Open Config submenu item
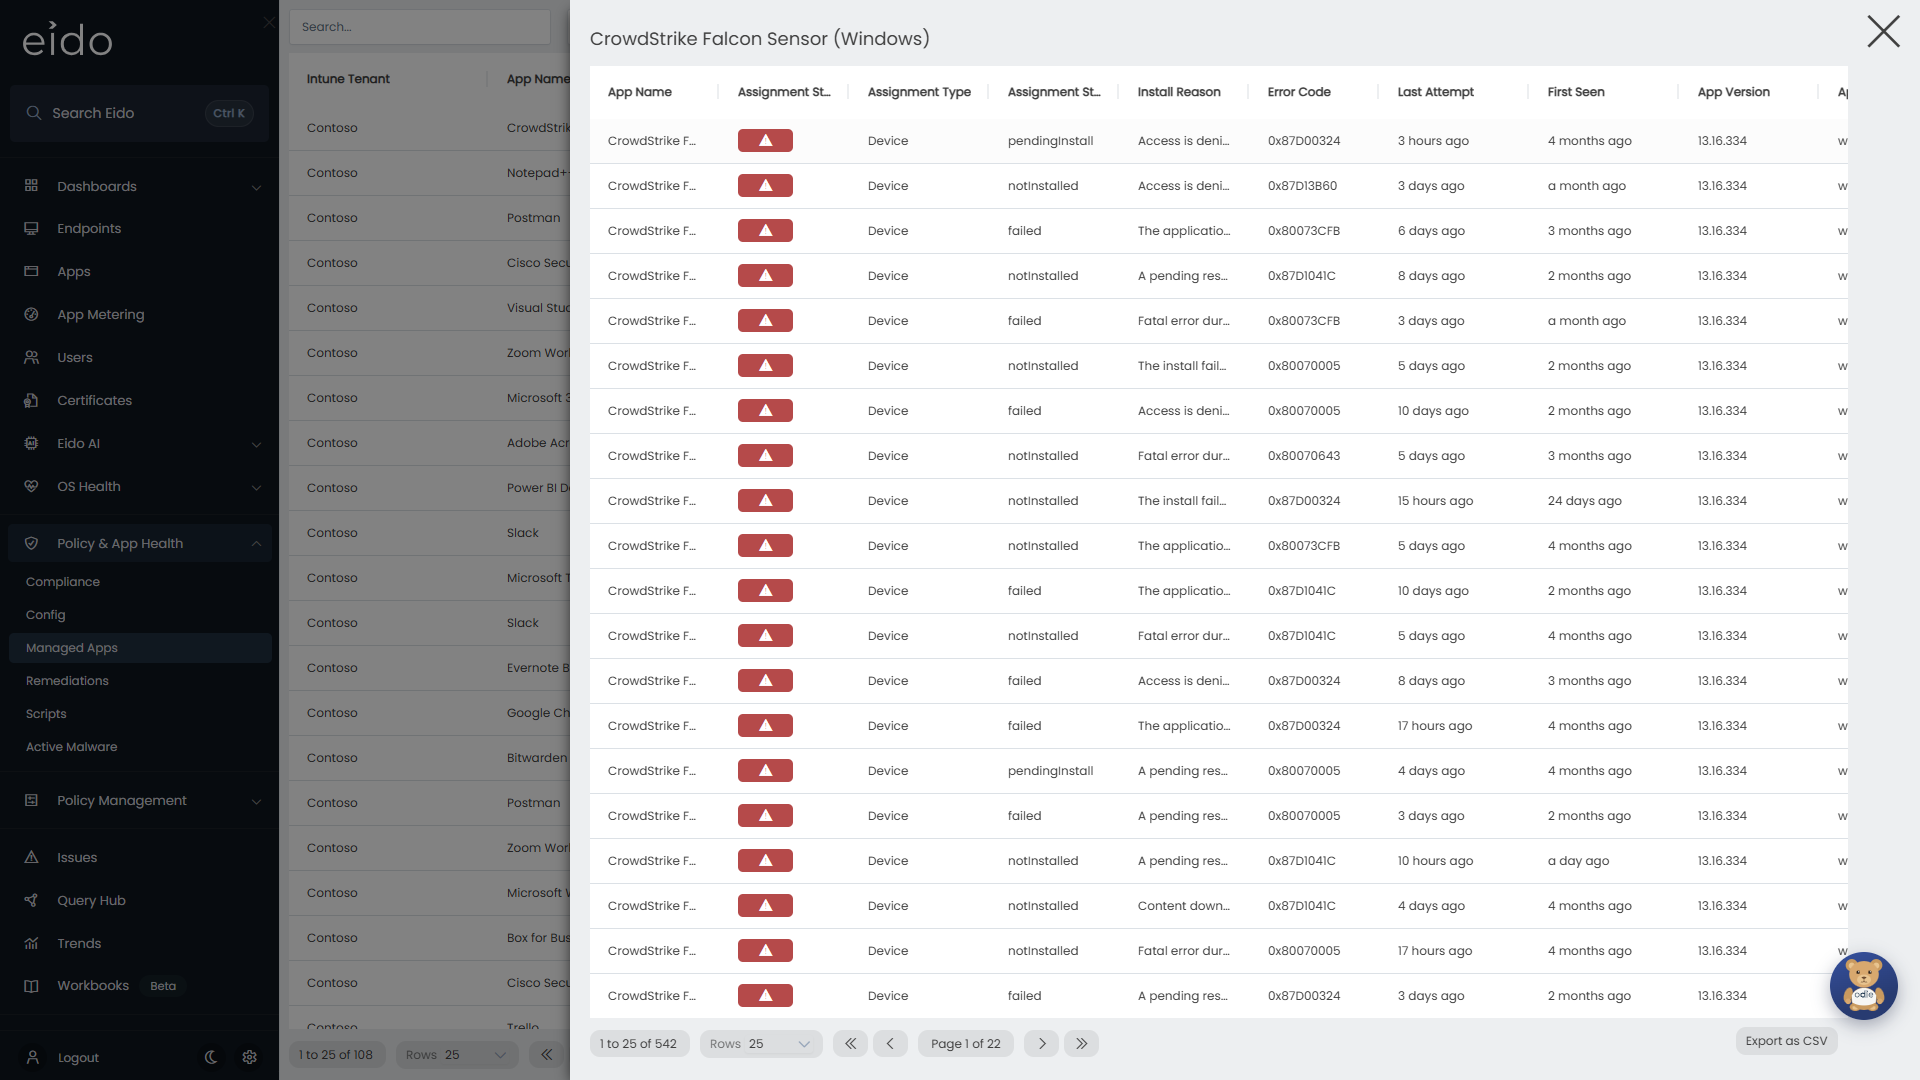Screen dimensions: 1920x1080 pos(45,615)
